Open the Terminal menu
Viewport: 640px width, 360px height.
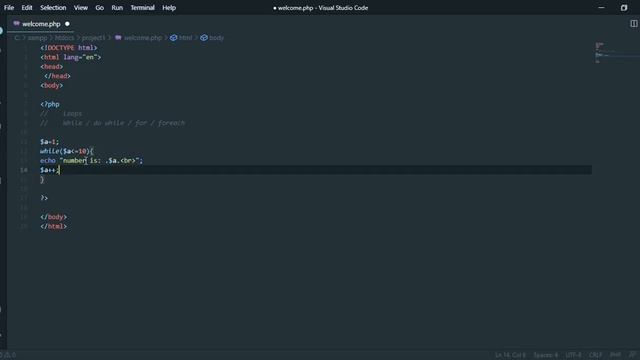point(142,8)
